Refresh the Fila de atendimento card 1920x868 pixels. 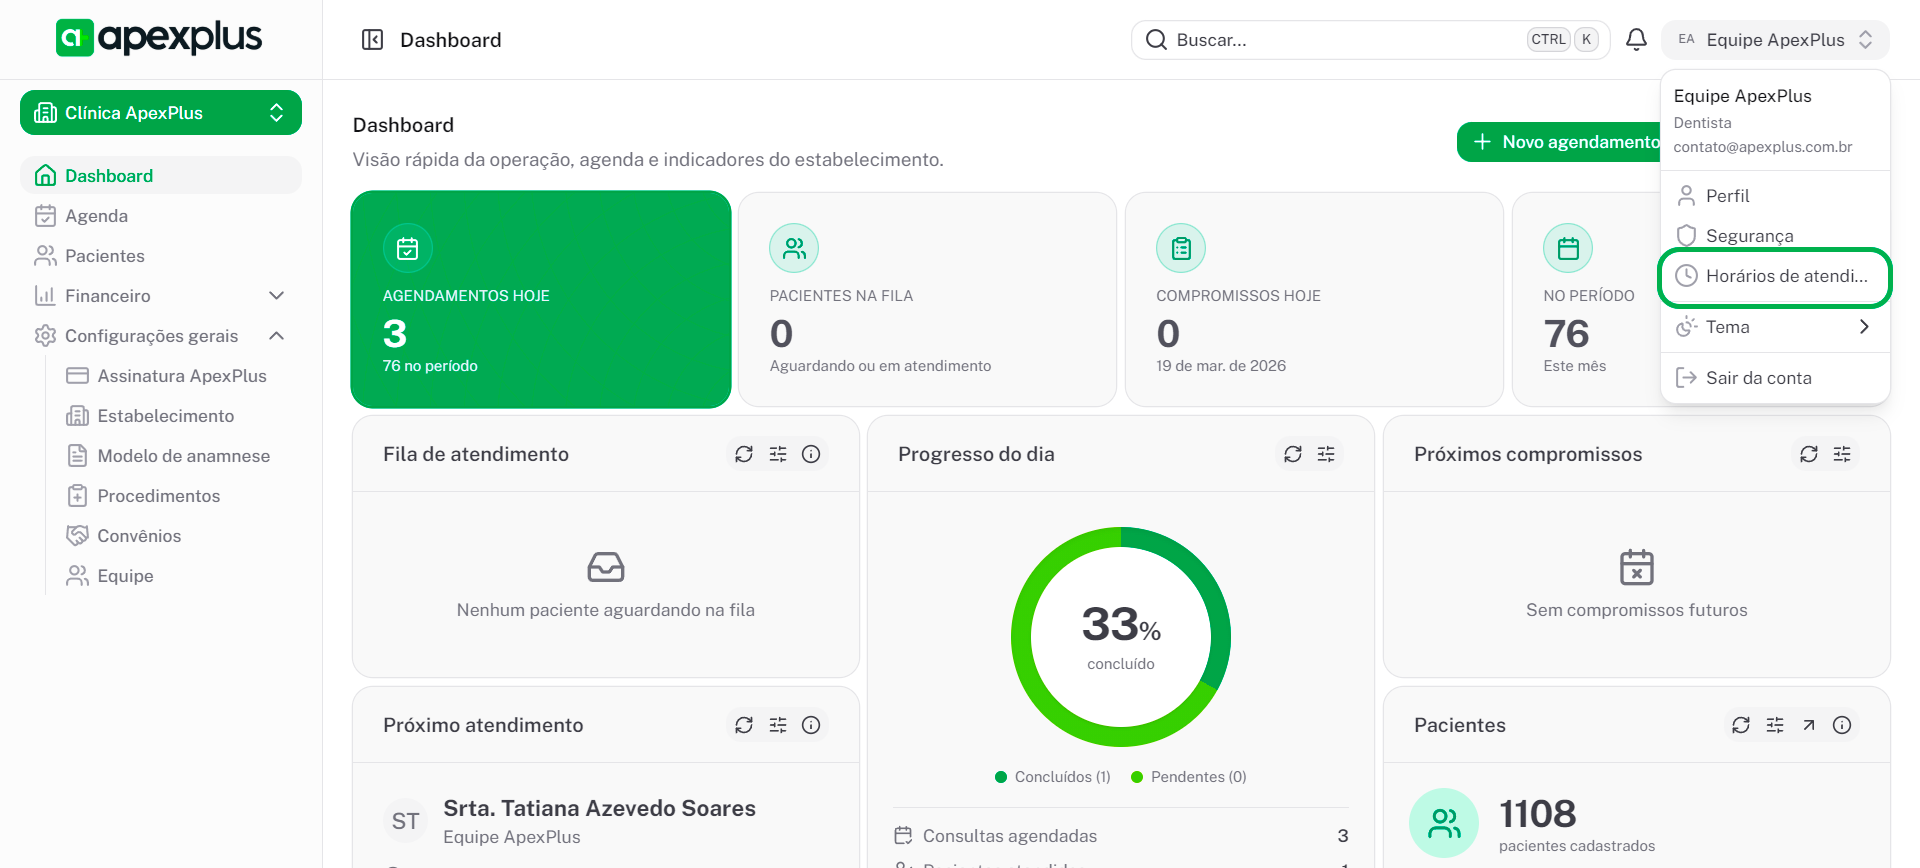tap(744, 454)
